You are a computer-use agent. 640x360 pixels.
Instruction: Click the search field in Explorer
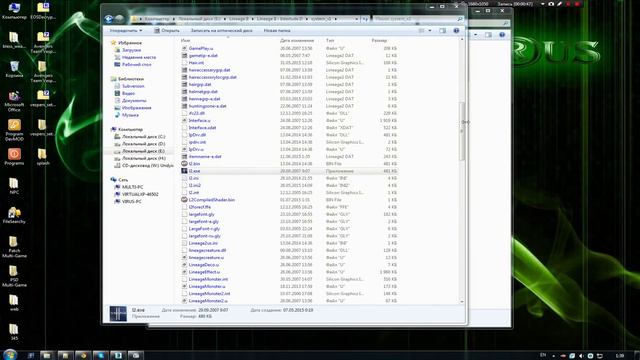418,19
